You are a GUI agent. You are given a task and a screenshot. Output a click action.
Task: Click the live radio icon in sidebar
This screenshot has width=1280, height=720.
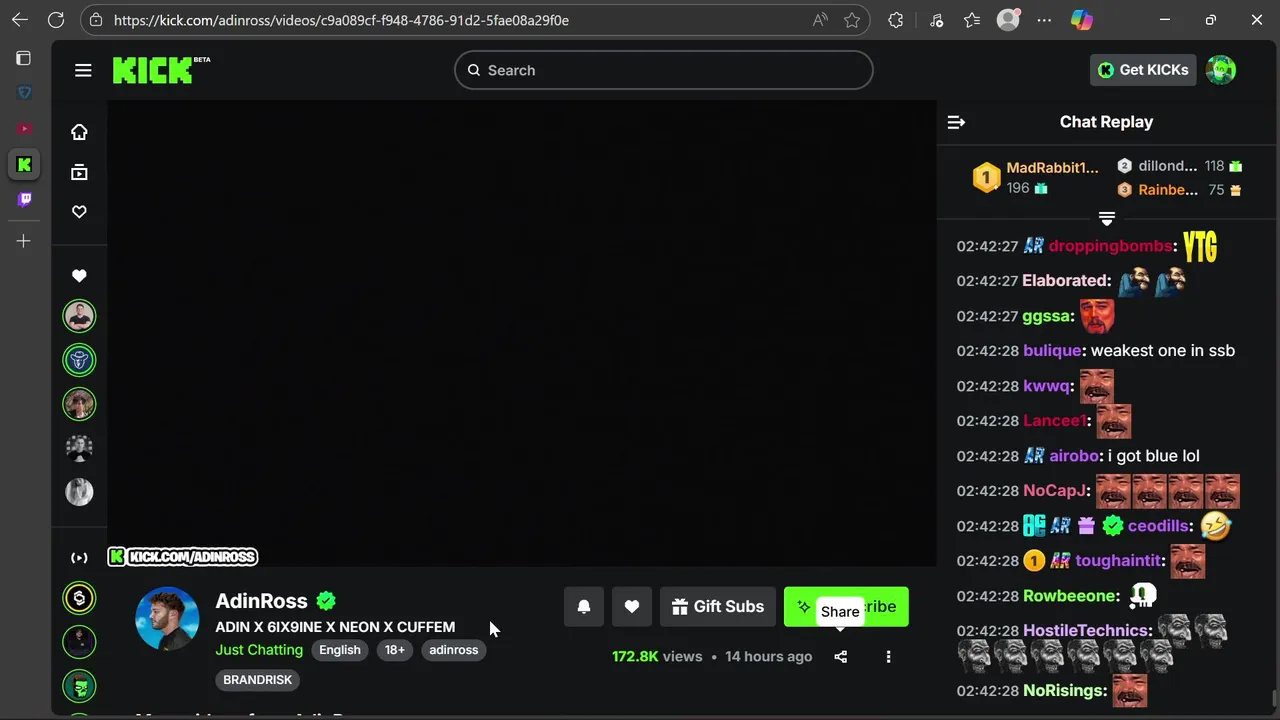(x=79, y=558)
